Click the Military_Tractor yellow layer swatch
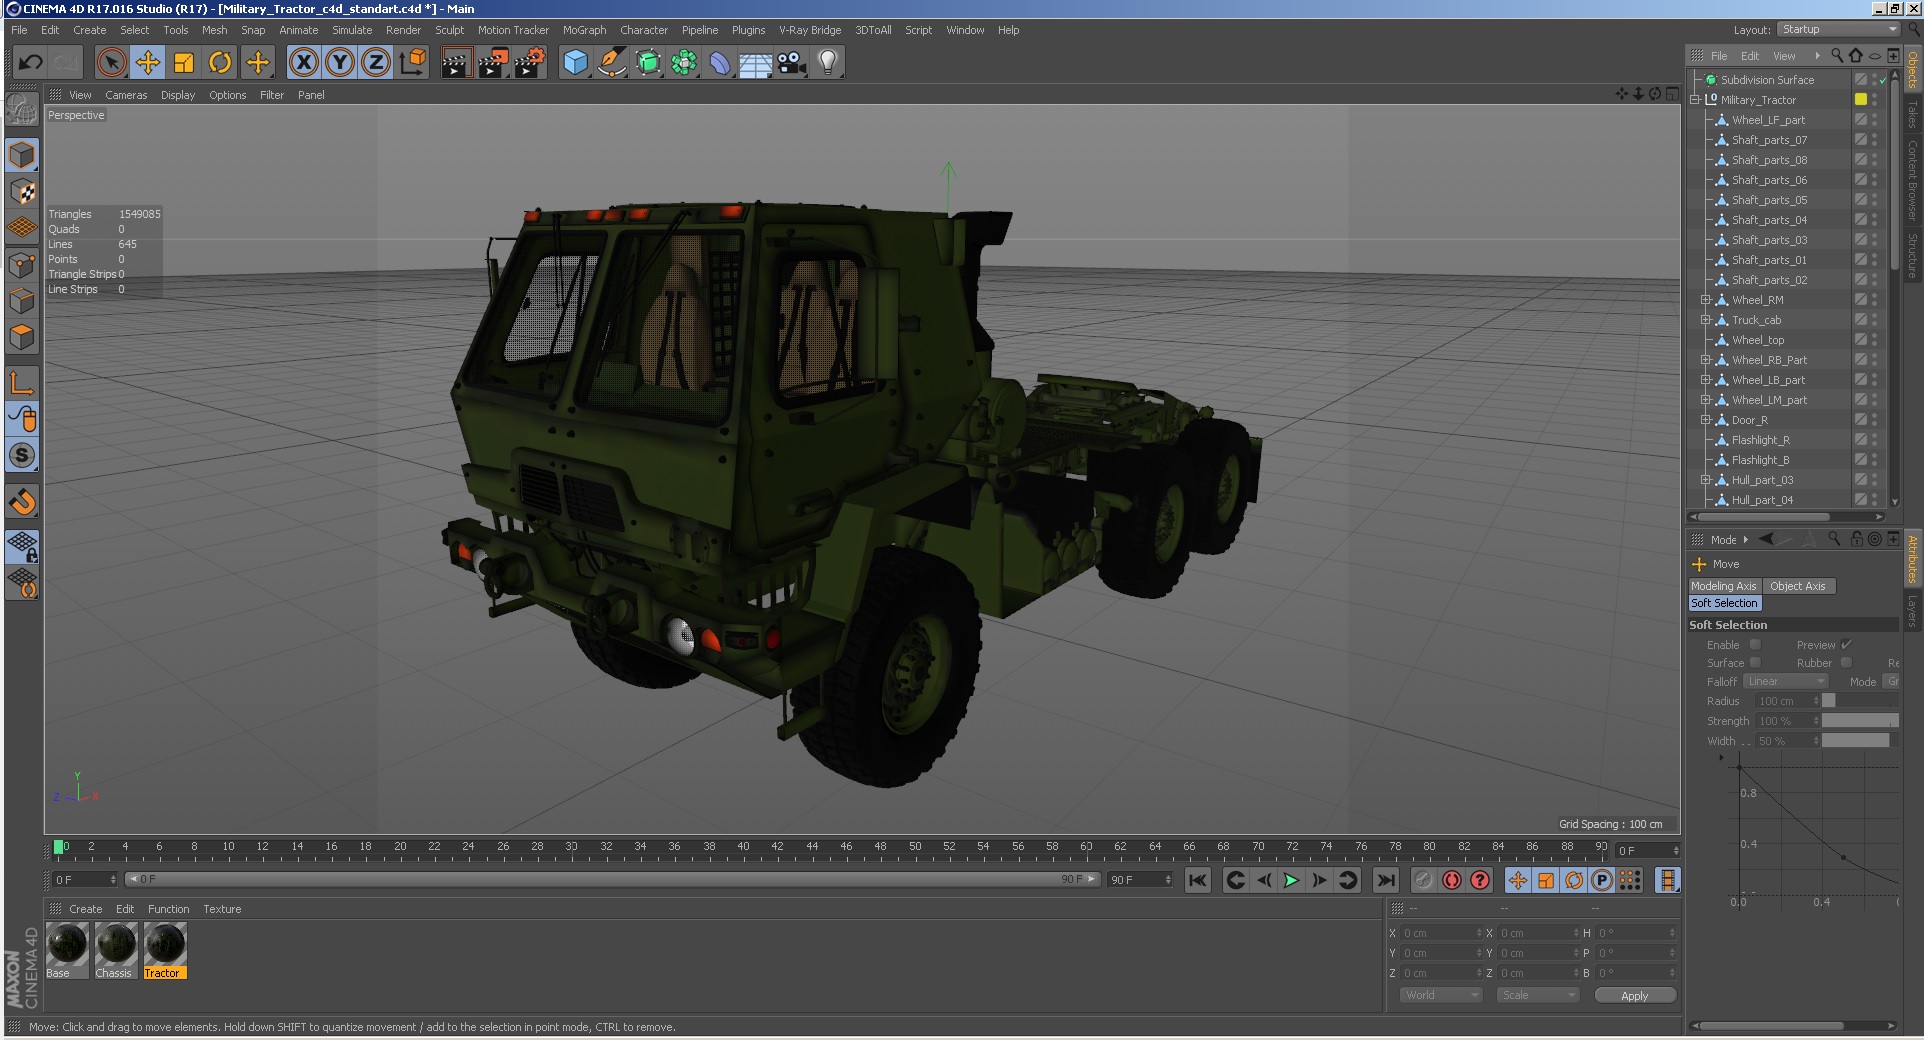Screen dimensions: 1924x1040 click(x=1861, y=100)
